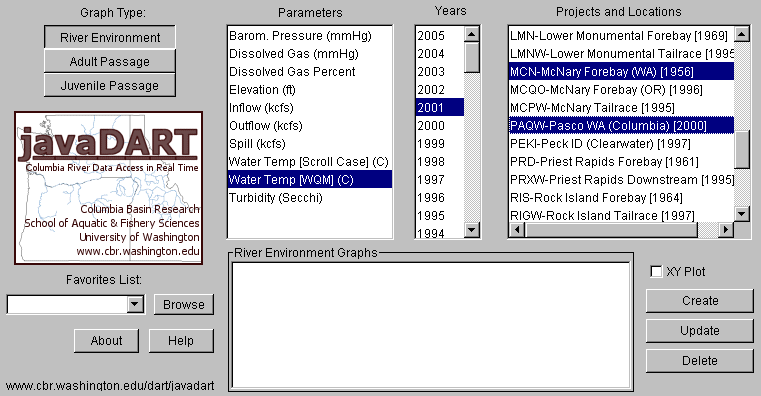Select Adult Passage graph type

pyautogui.click(x=110, y=62)
